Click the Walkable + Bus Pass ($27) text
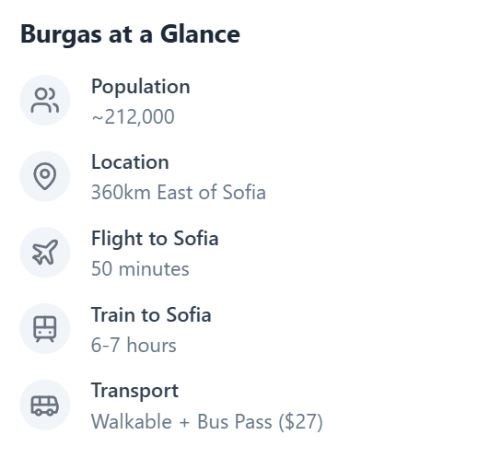Image resolution: width=489 pixels, height=454 pixels. [207, 422]
